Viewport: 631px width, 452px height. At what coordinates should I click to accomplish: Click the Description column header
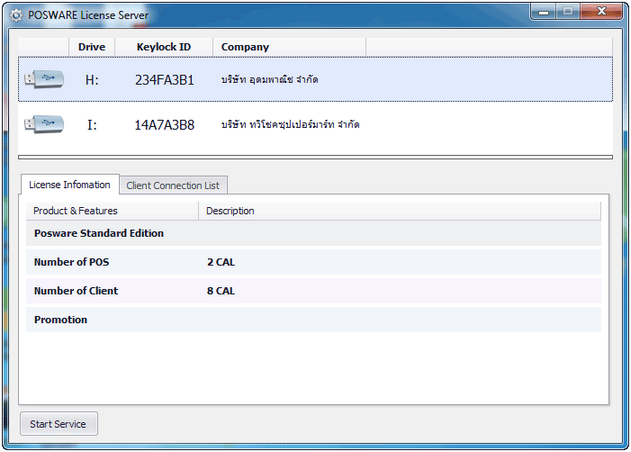click(230, 211)
